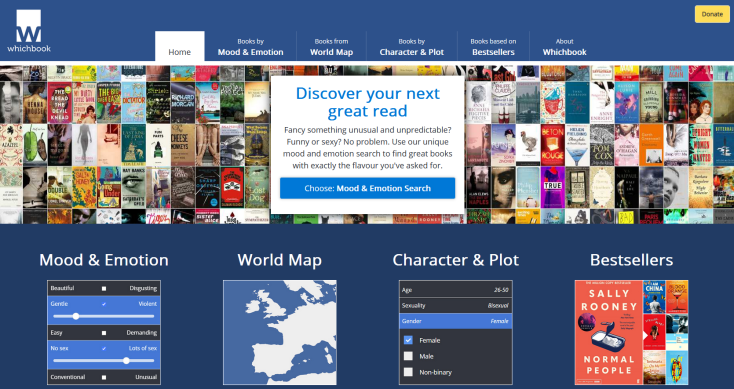Image resolution: width=734 pixels, height=389 pixels.
Task: Open Anne Michaels Fugitive Pieces cover
Action: tap(478, 103)
